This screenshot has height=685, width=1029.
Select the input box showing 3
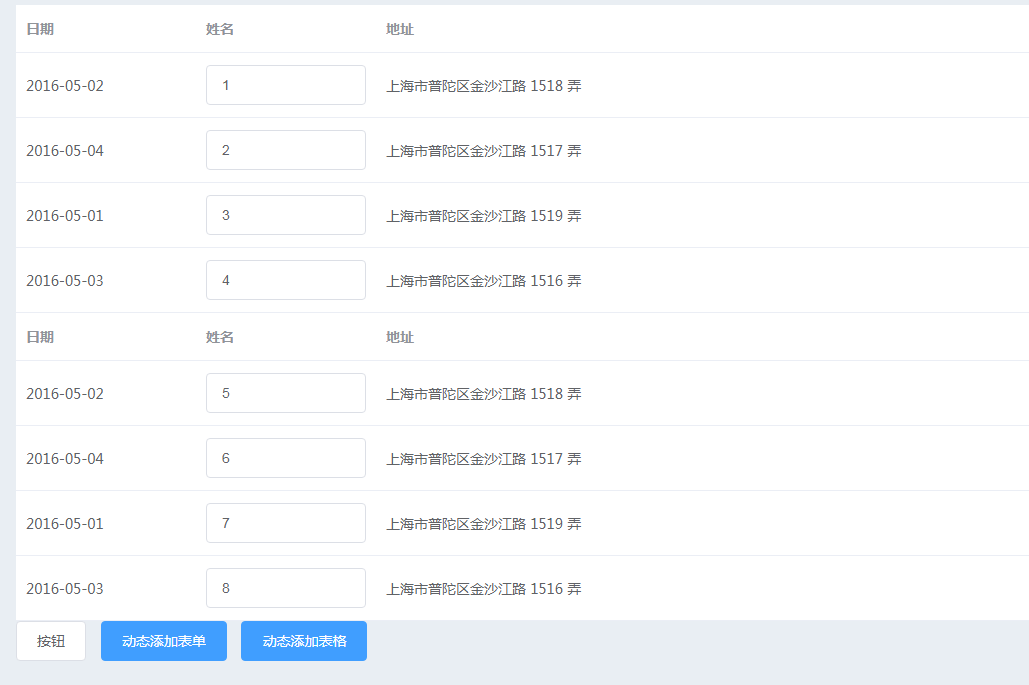[285, 214]
